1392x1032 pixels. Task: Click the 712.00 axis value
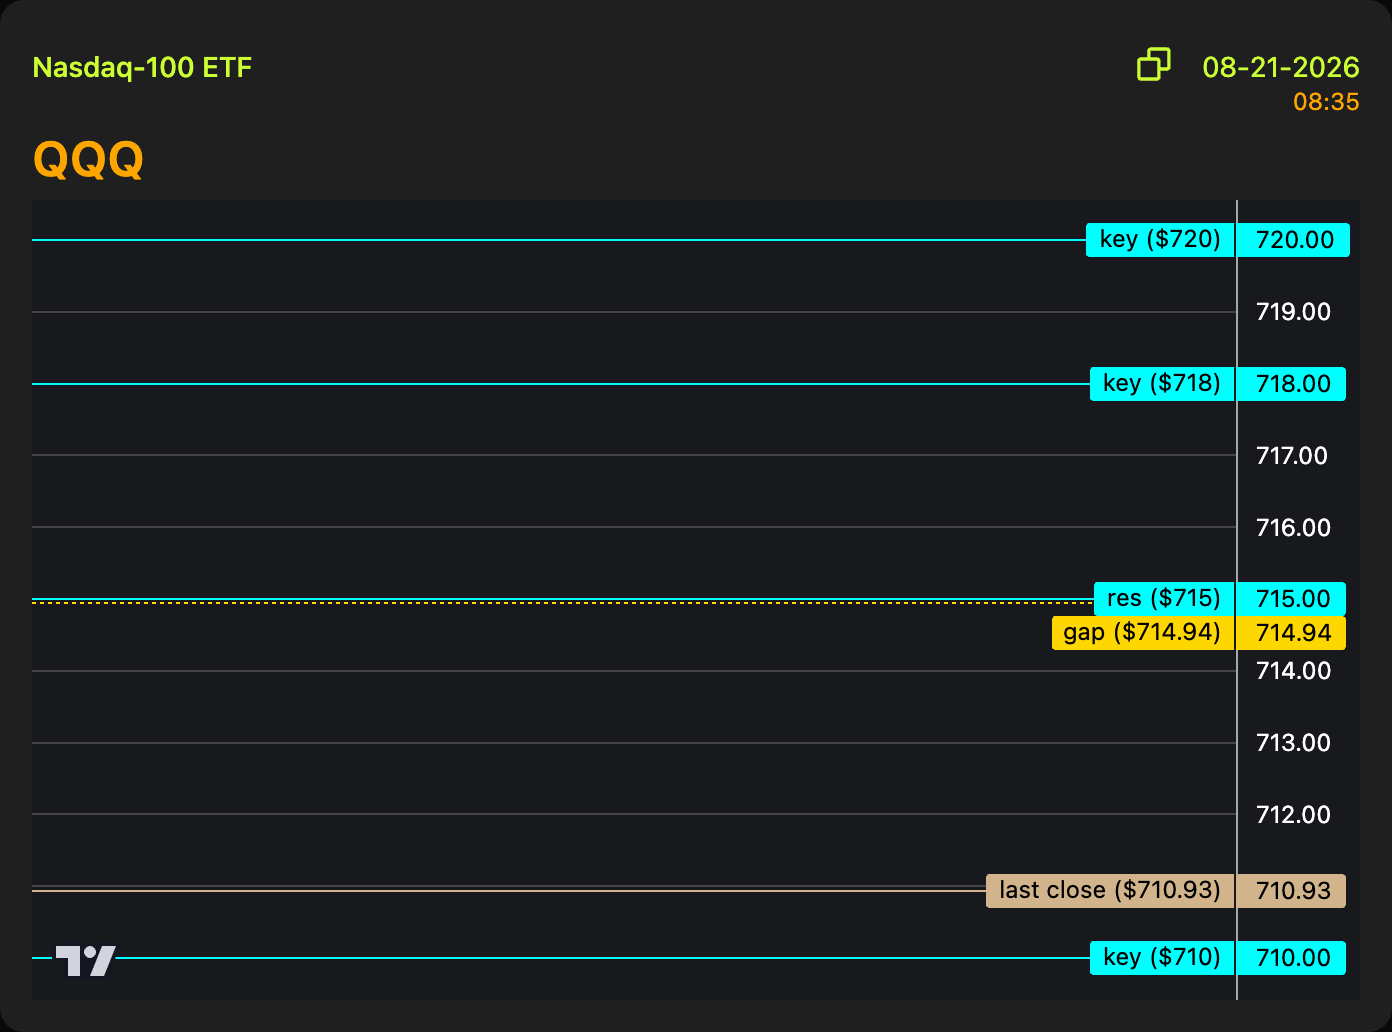click(1293, 815)
